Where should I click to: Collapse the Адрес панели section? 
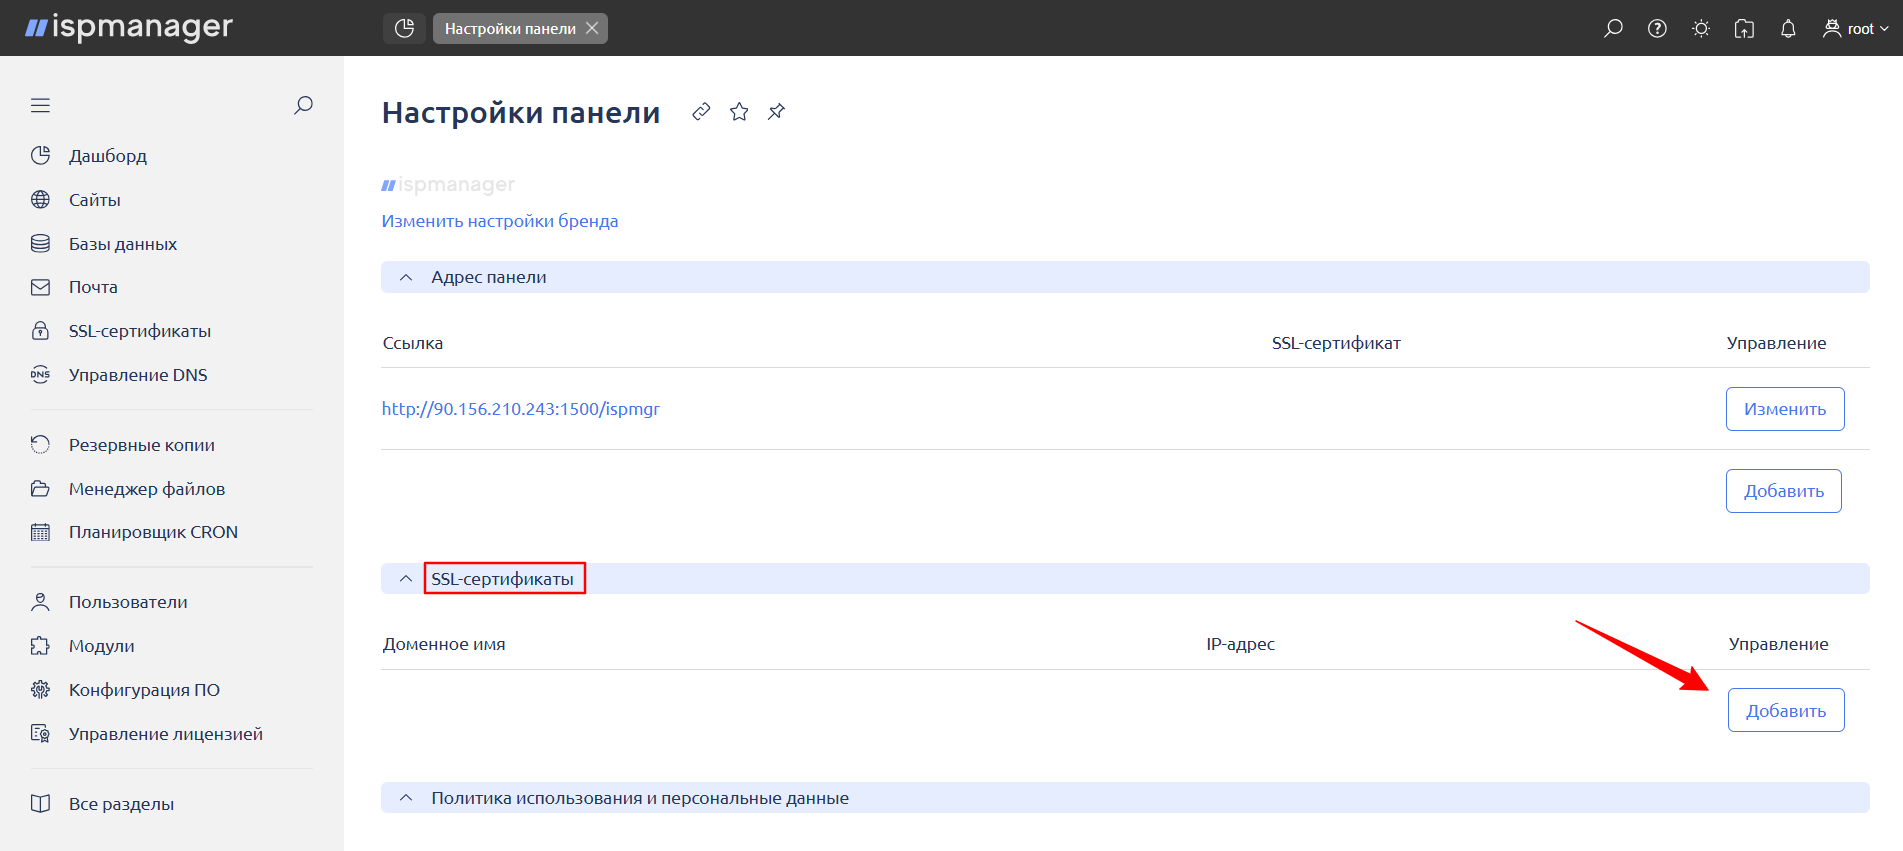406,277
